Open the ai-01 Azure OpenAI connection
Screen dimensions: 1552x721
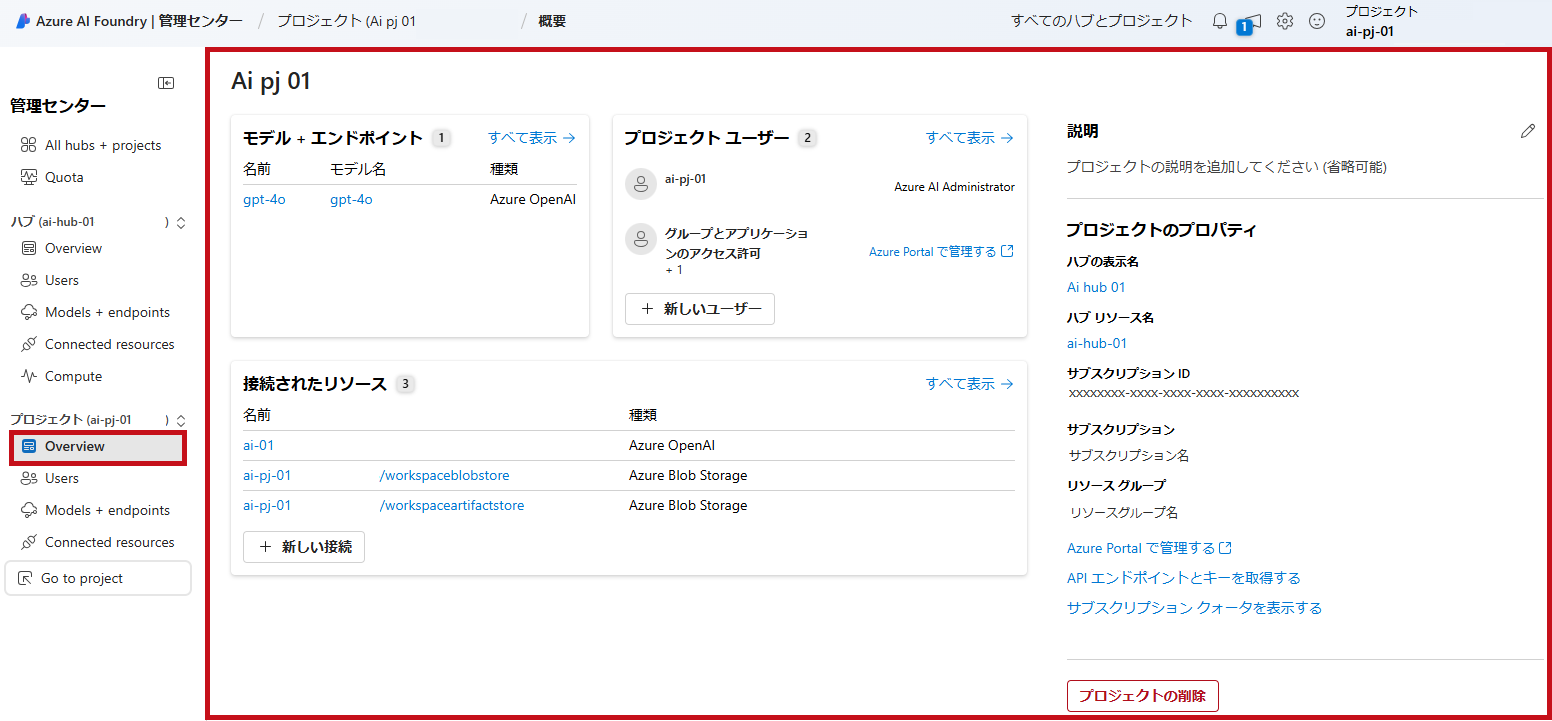tap(258, 445)
